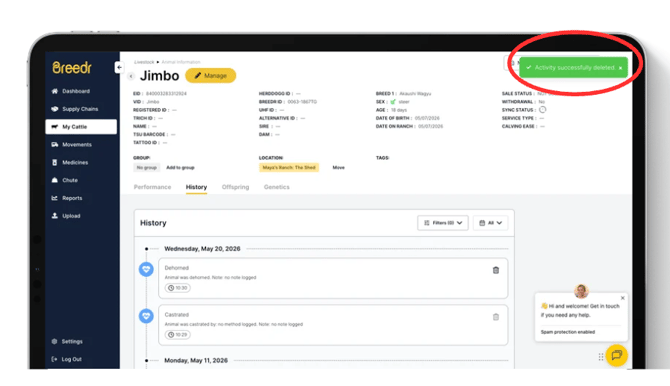Open Upload page

pos(71,216)
